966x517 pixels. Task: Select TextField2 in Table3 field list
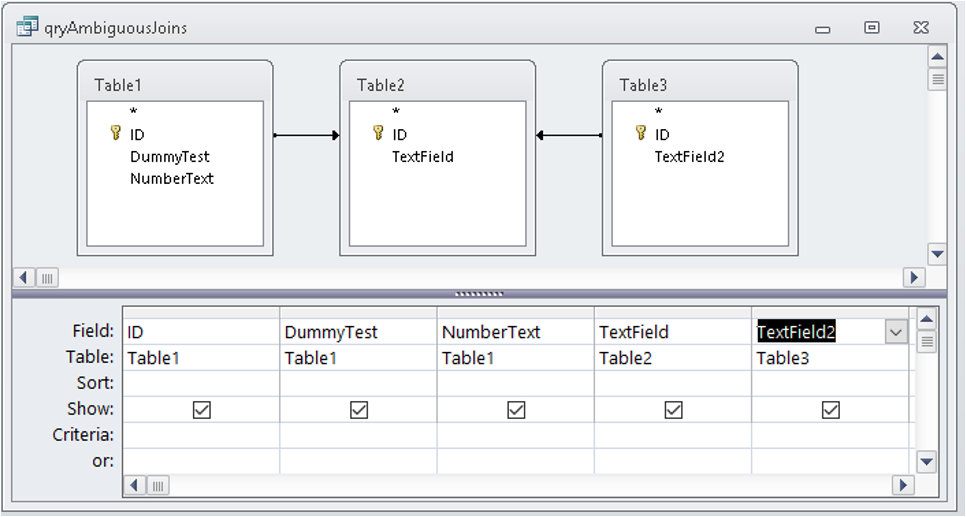[689, 157]
